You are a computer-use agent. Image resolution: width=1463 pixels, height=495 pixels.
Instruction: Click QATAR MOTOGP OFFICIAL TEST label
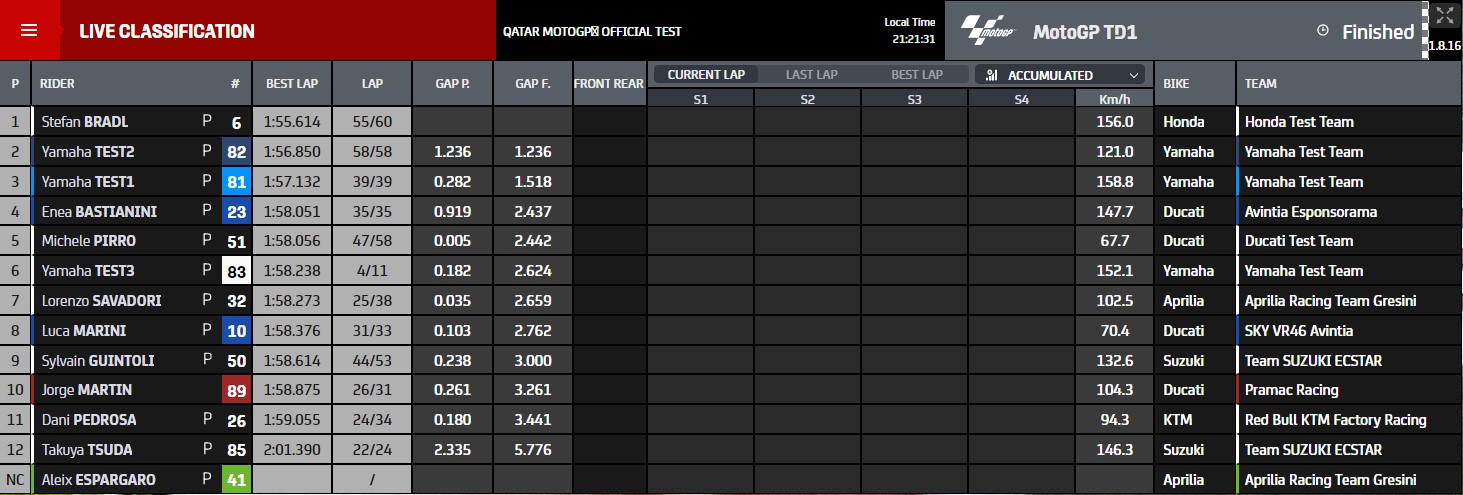tap(592, 31)
